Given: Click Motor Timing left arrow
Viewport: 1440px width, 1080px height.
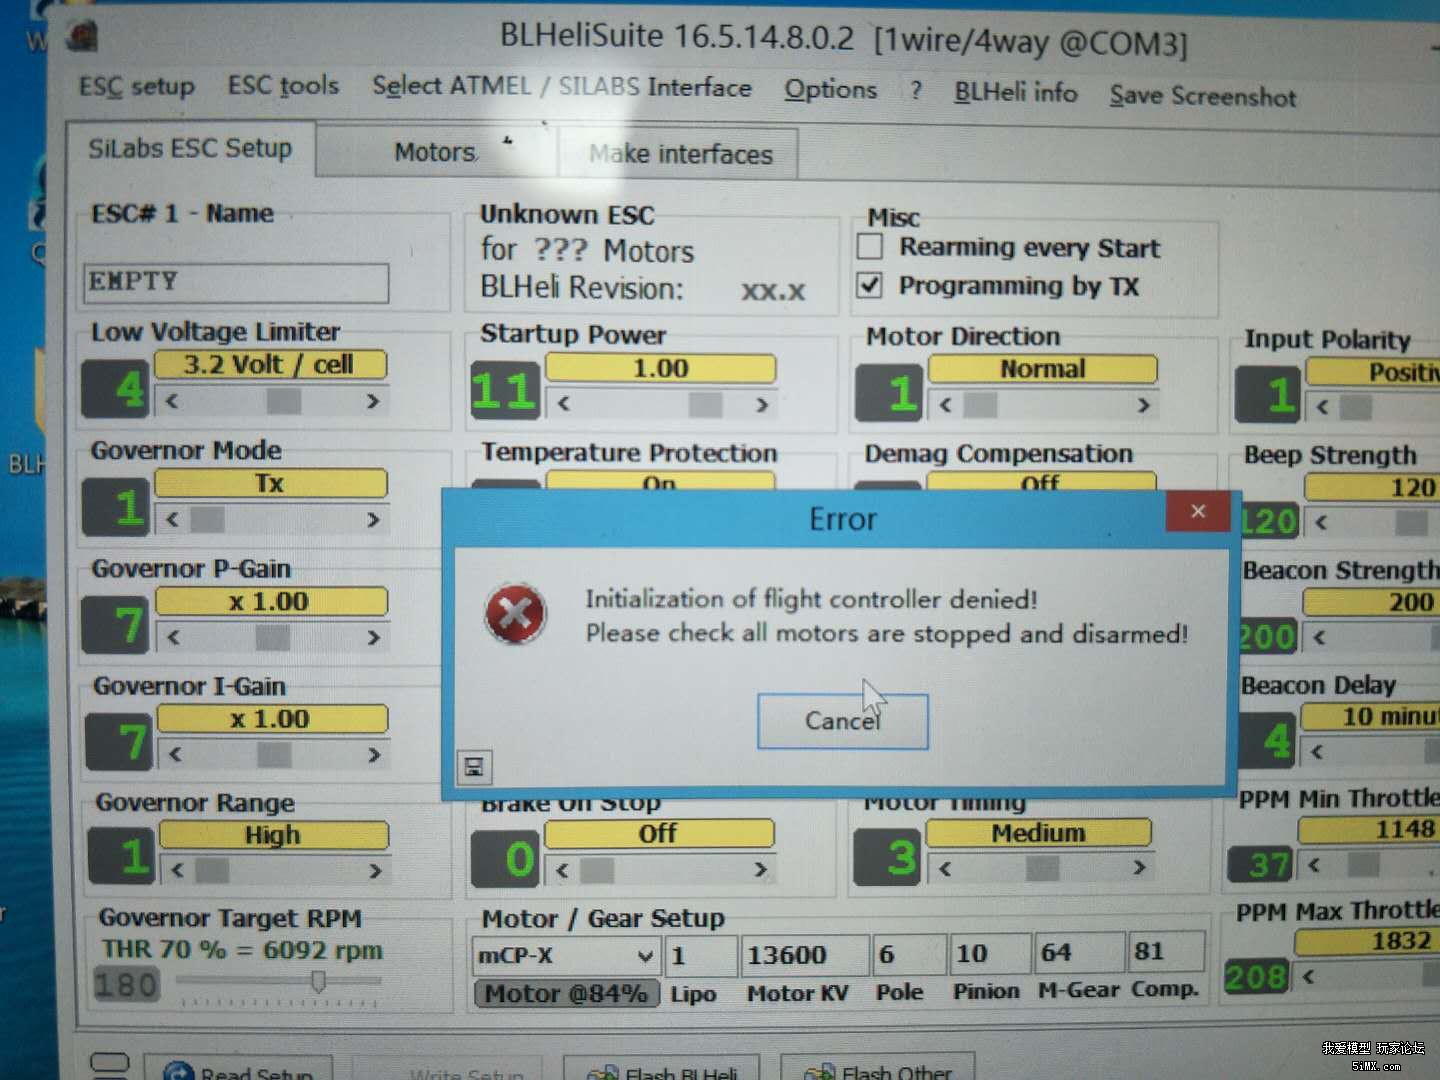Looking at the screenshot, I should coord(944,868).
